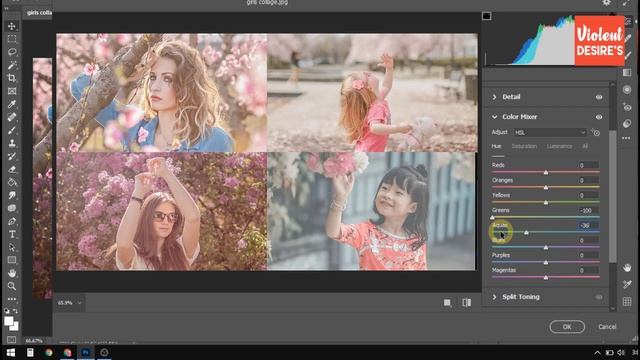Swap foreground and background colors
Image resolution: width=640 pixels, height=360 pixels.
coord(16,311)
